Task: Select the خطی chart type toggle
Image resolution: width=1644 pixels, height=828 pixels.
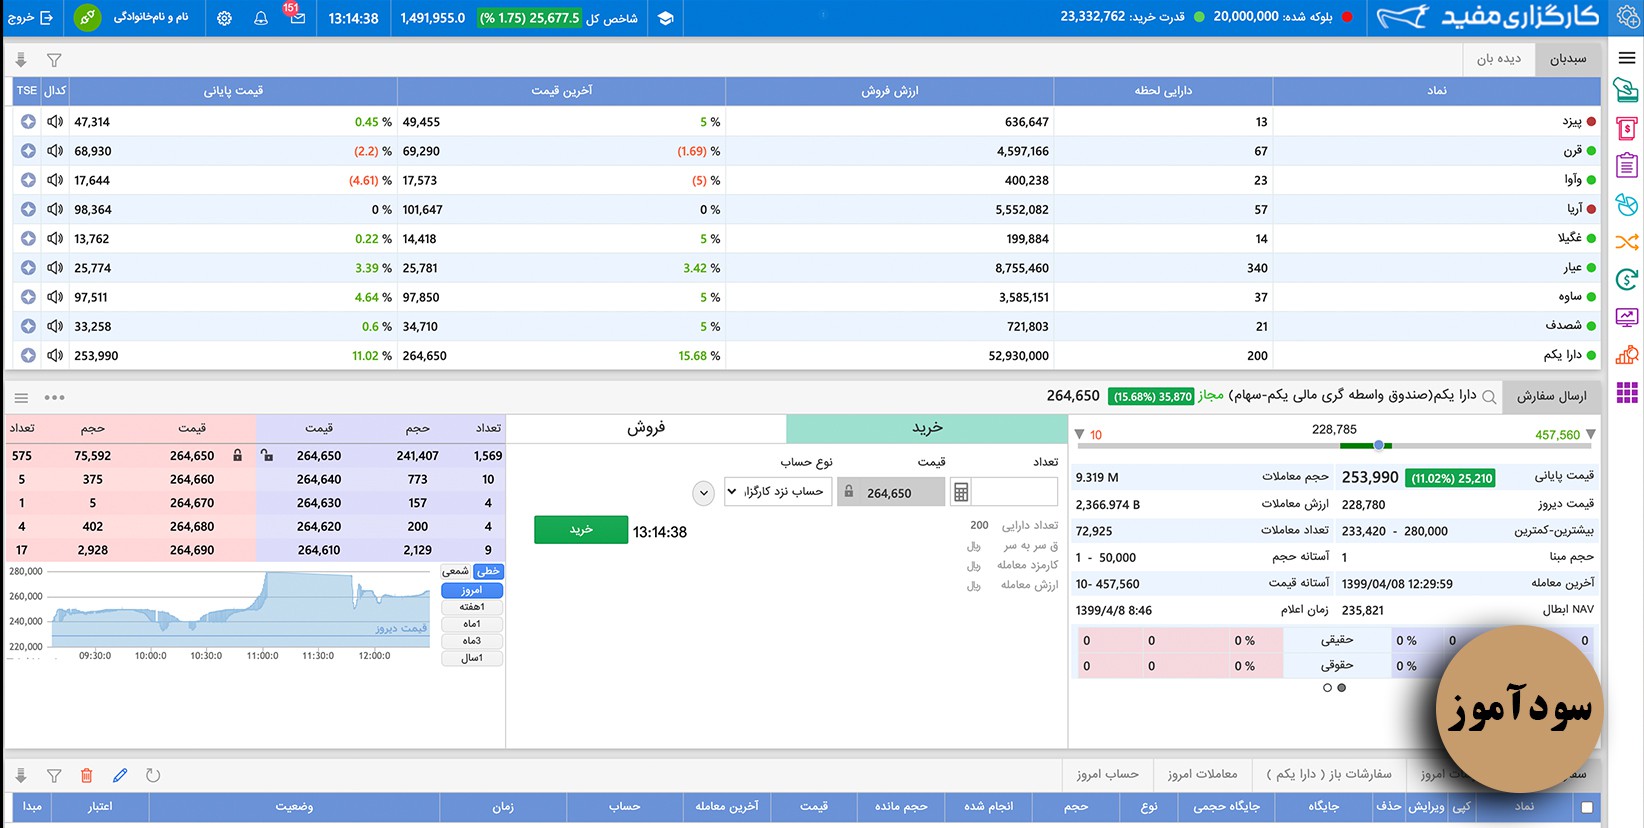Action: [x=488, y=571]
